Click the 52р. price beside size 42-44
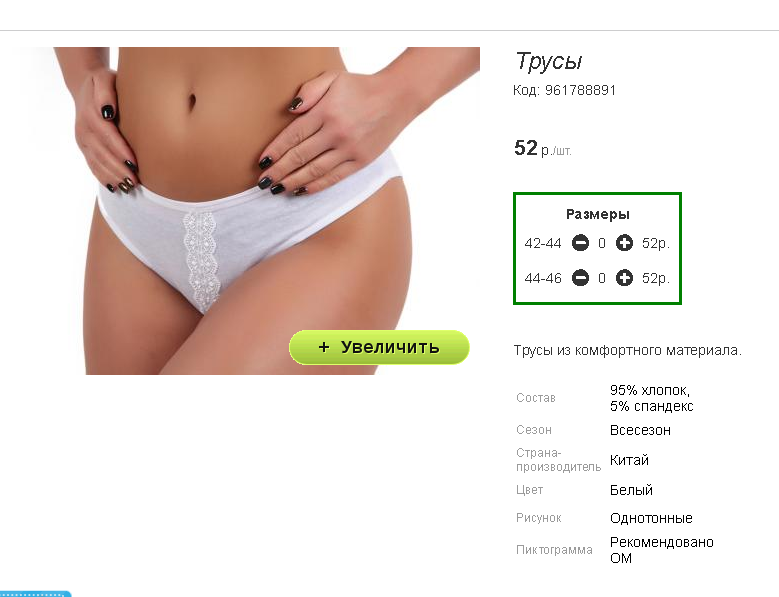779x597 pixels. (x=656, y=243)
